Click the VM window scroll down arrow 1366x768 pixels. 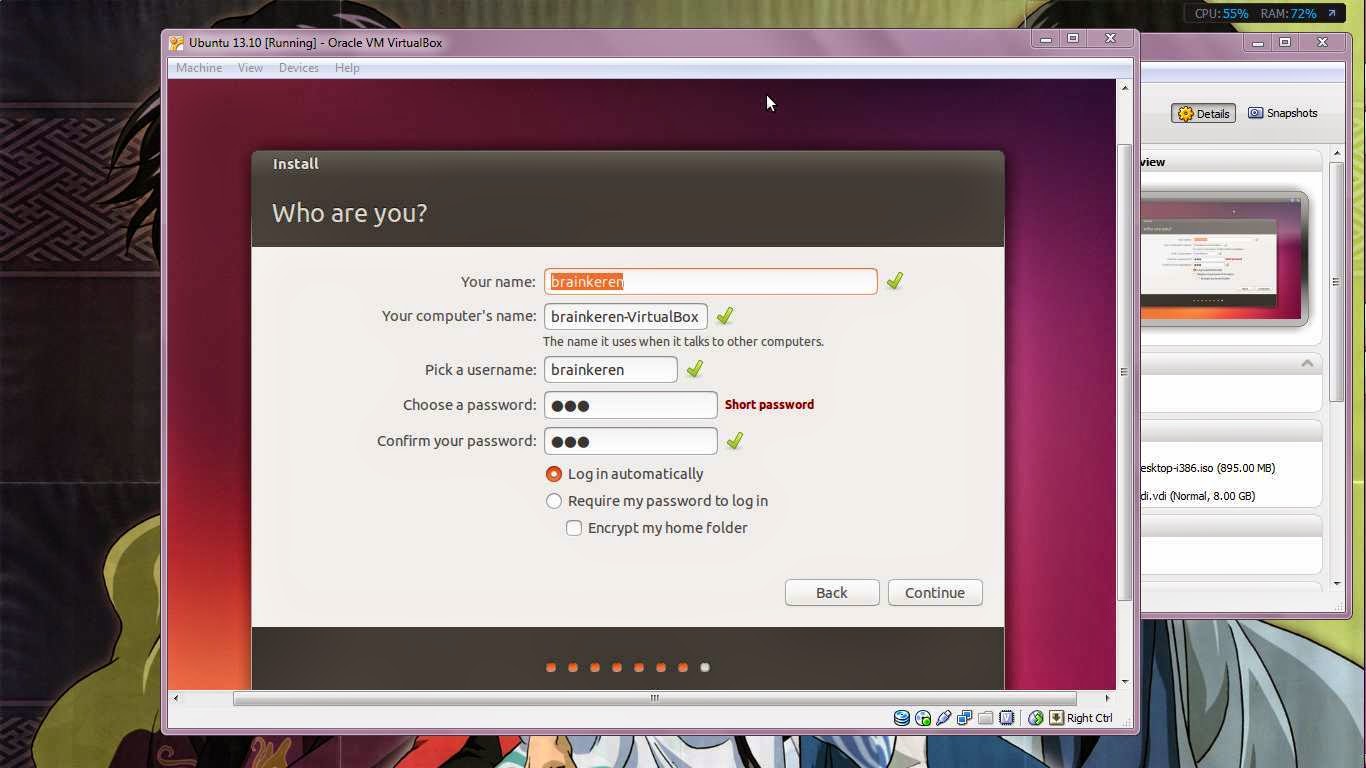[x=1124, y=682]
